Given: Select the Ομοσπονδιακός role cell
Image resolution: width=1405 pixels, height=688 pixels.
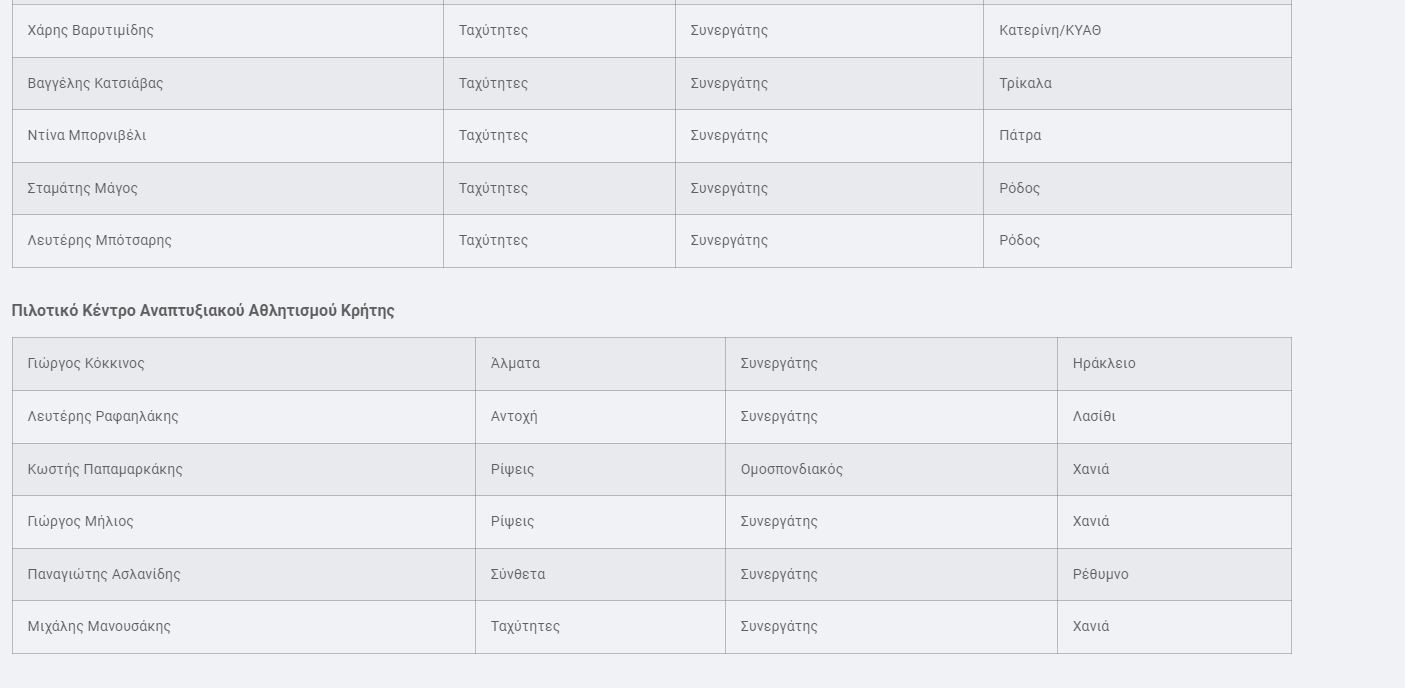Looking at the screenshot, I should click(791, 470).
